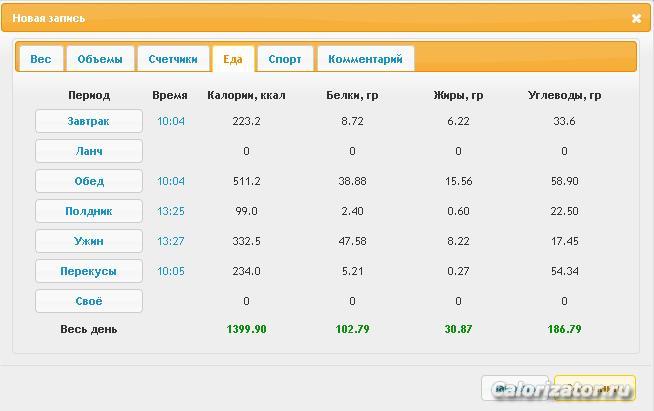Open the Объемы tab
Image resolution: width=654 pixels, height=411 pixels.
(100, 59)
